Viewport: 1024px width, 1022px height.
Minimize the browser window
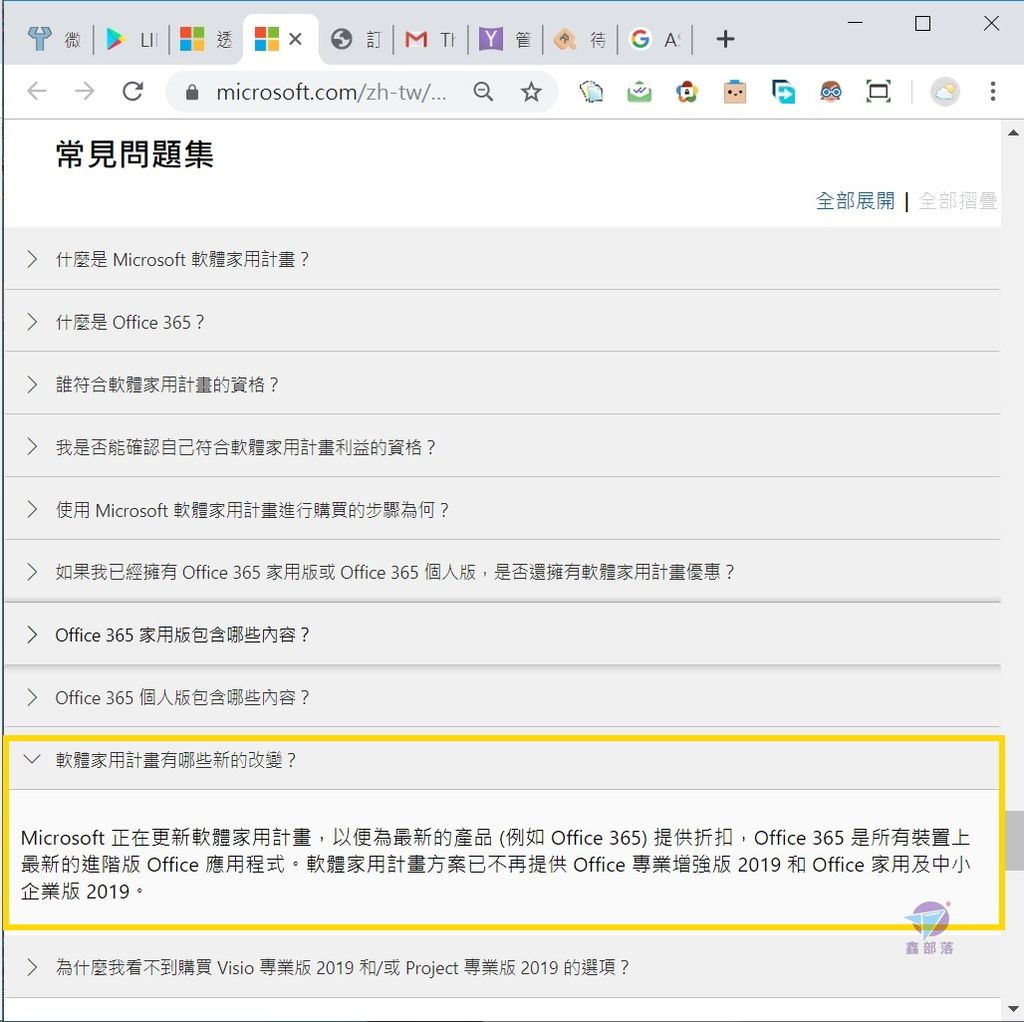click(x=855, y=24)
